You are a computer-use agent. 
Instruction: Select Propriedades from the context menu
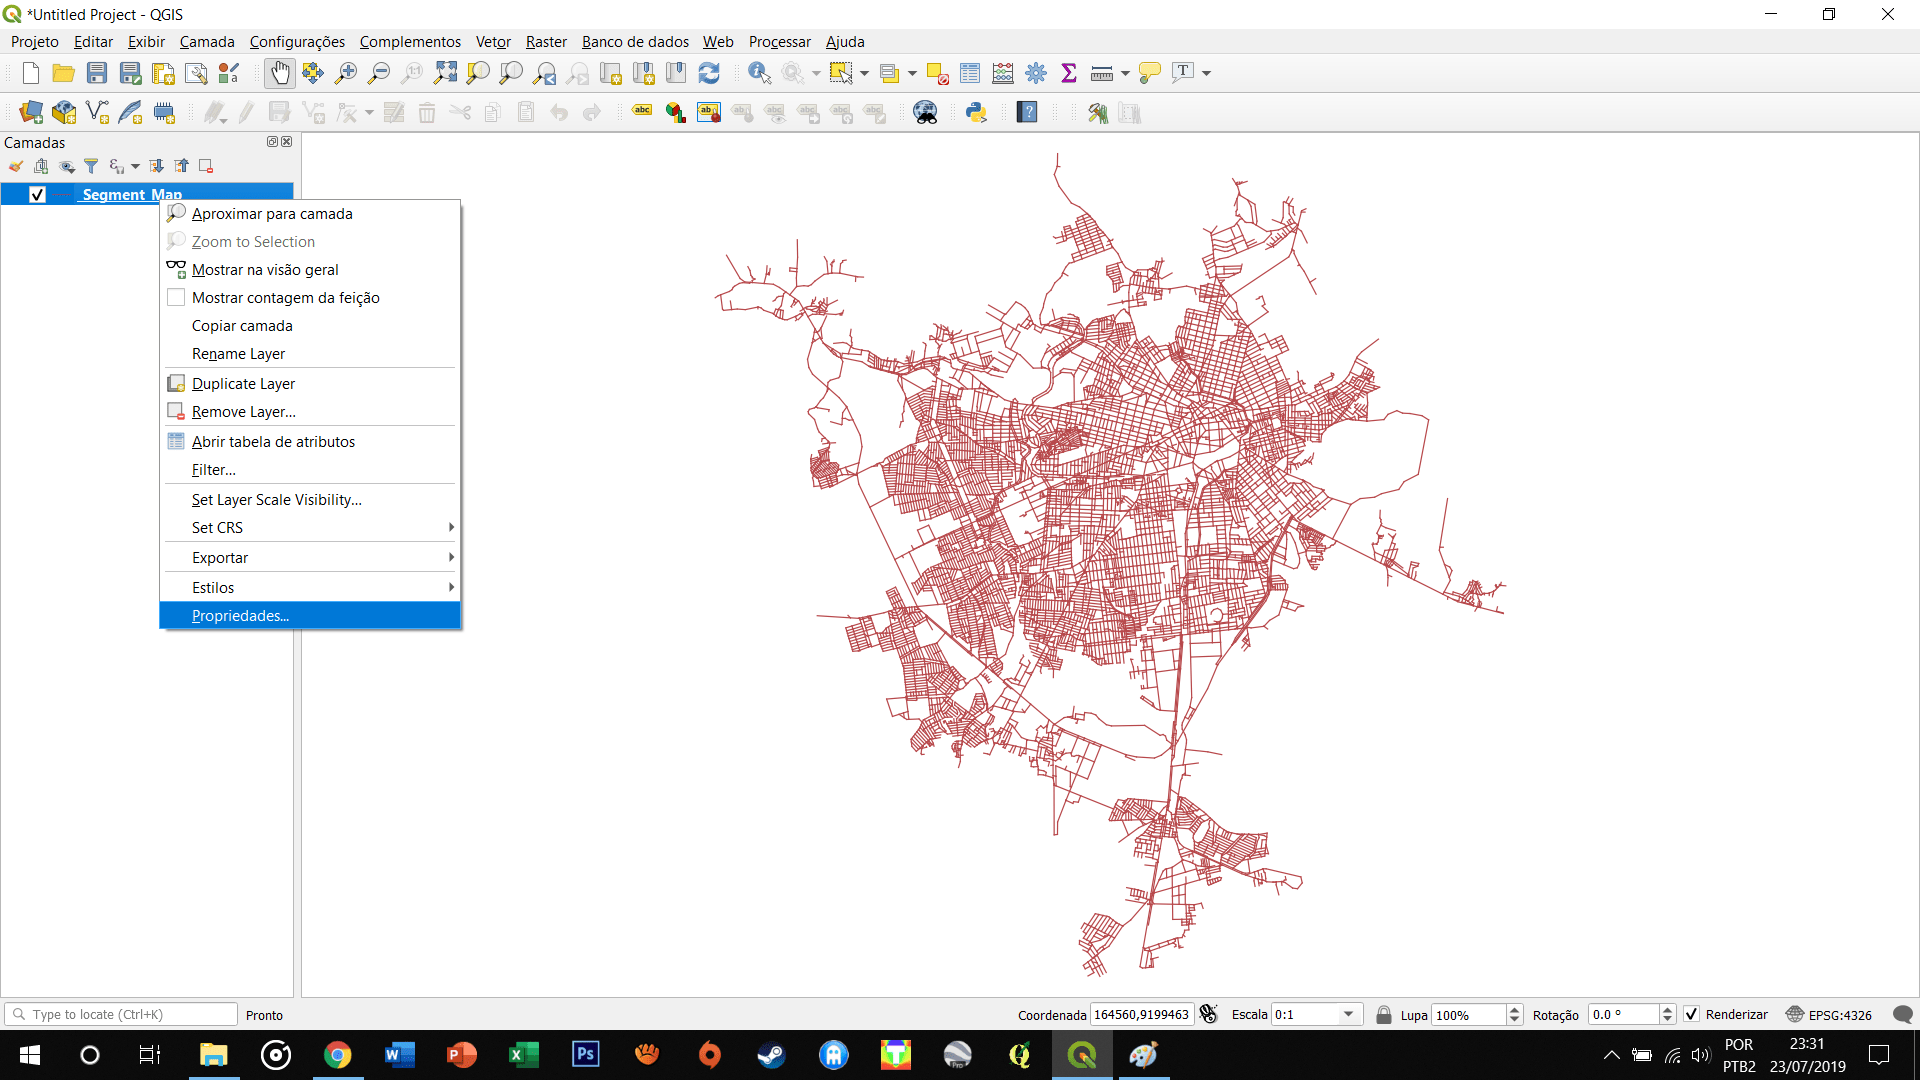(240, 615)
